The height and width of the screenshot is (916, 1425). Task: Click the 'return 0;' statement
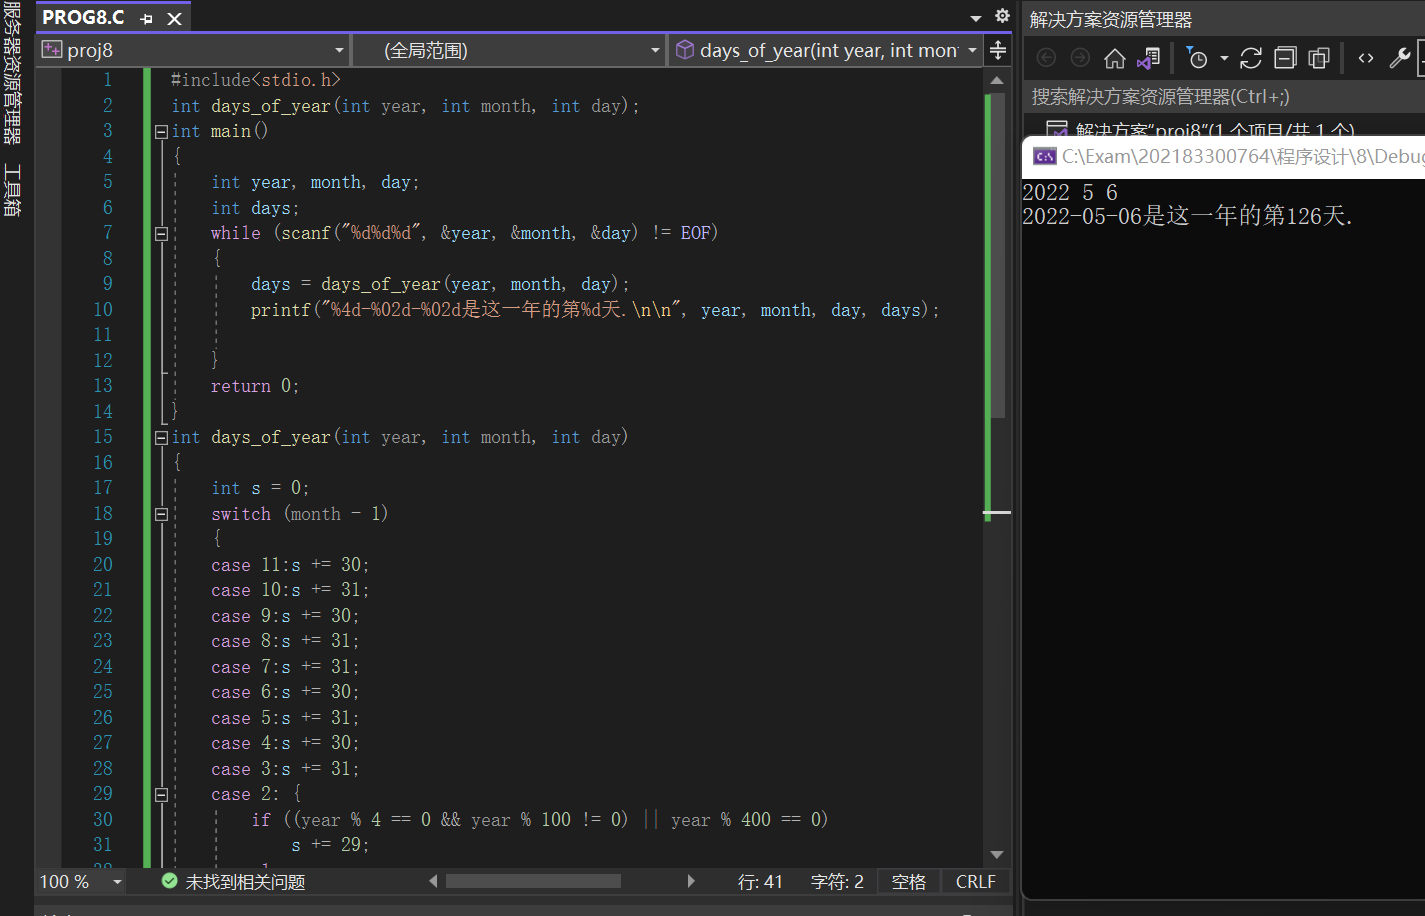pos(255,386)
